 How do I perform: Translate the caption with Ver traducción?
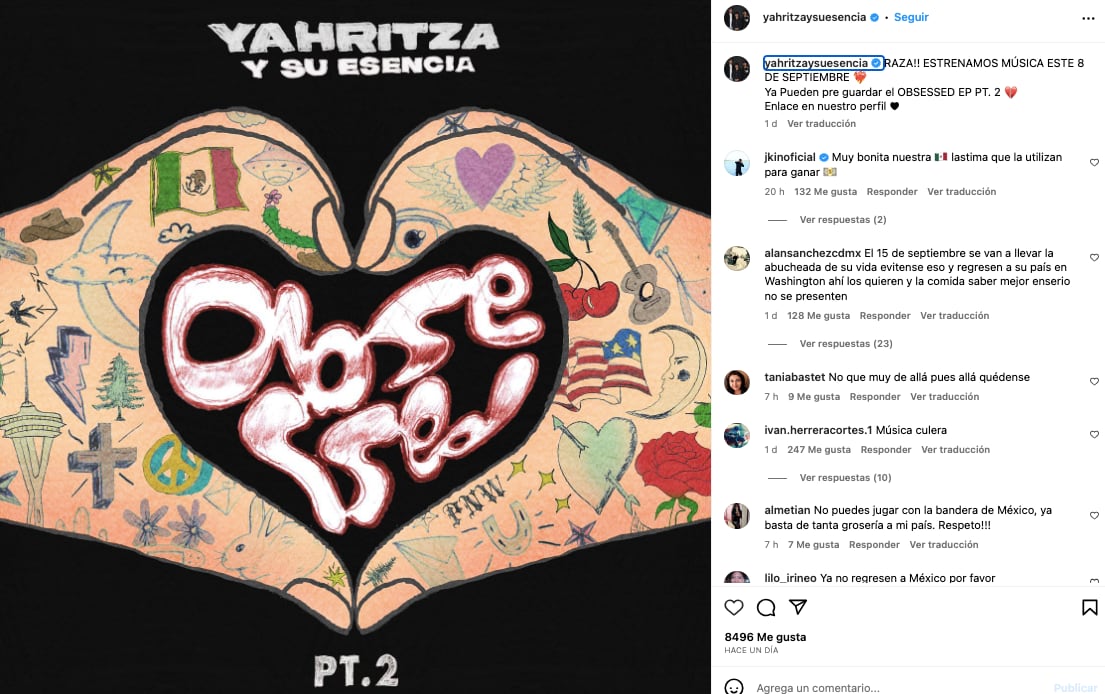[821, 124]
